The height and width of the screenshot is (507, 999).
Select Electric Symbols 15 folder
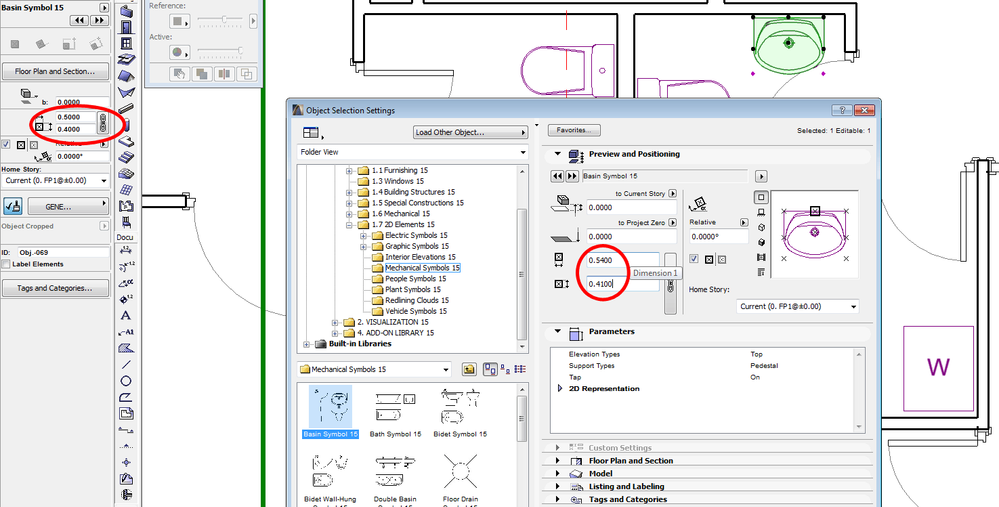(x=416, y=236)
